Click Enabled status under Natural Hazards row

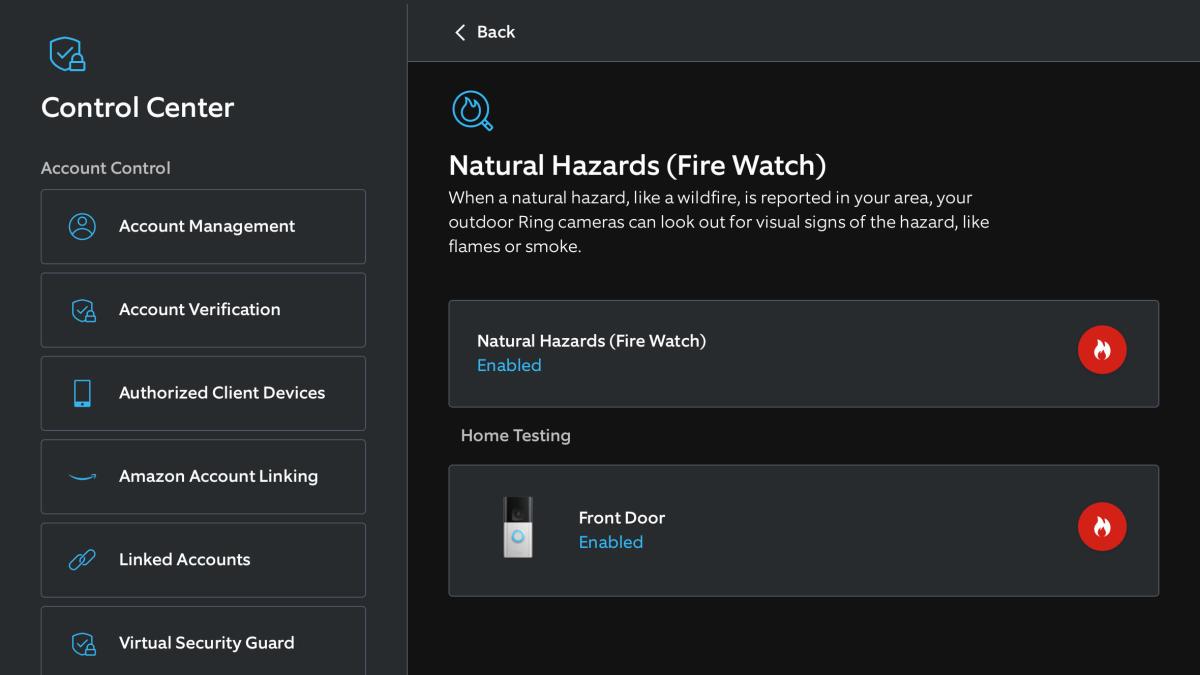tap(509, 365)
